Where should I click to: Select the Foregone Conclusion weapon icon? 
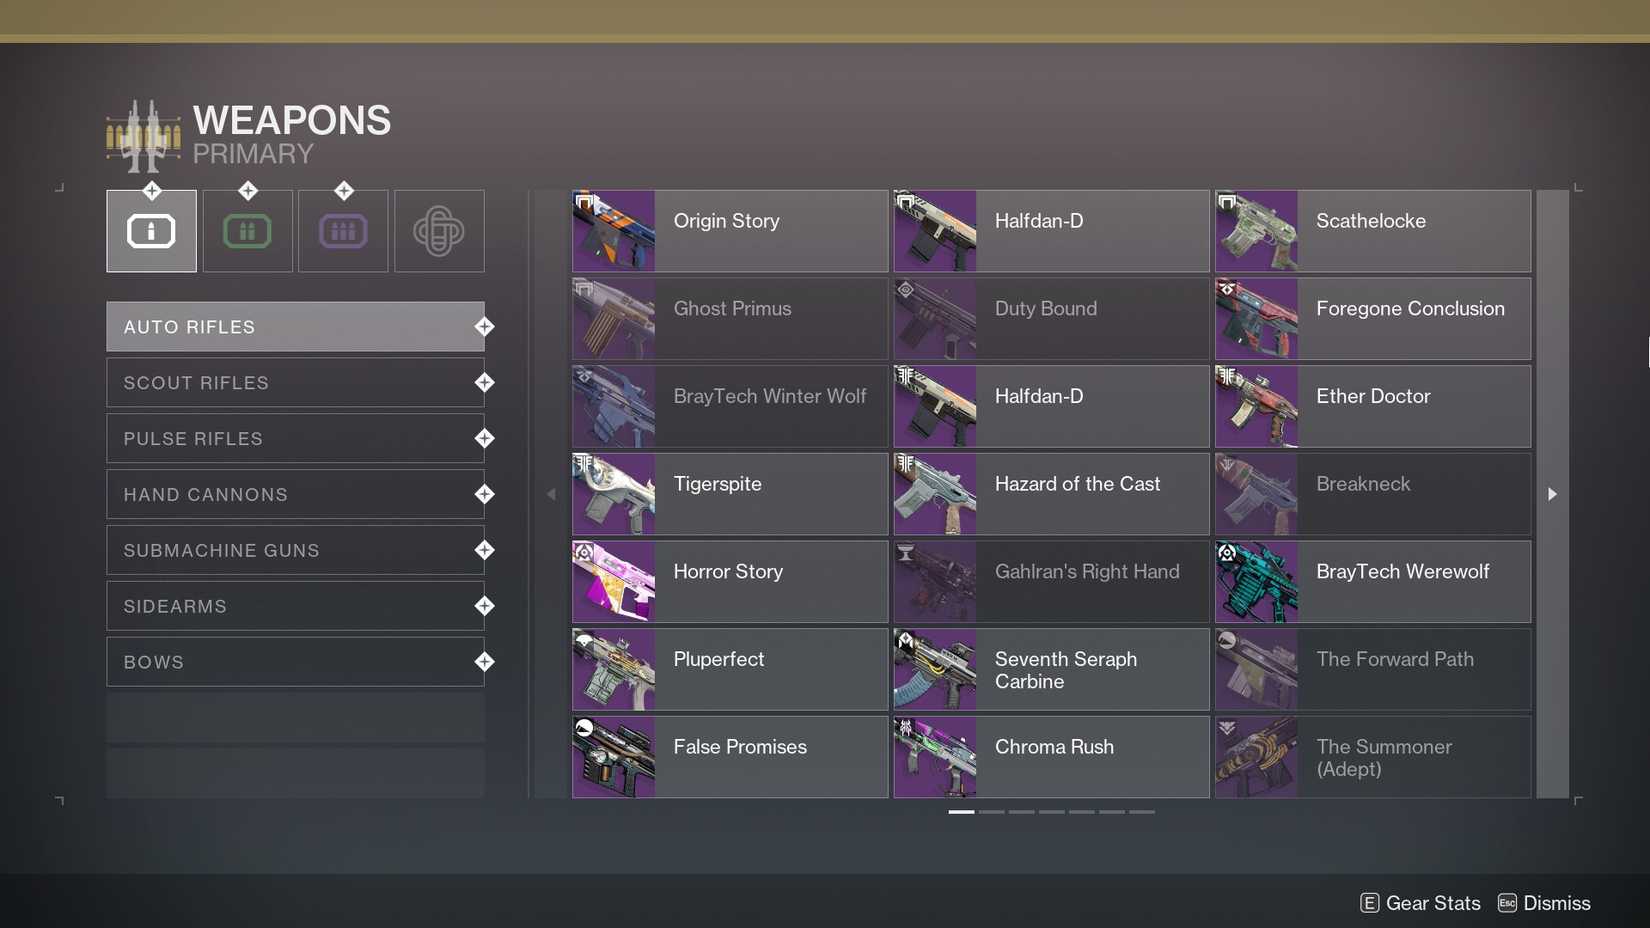[1256, 319]
